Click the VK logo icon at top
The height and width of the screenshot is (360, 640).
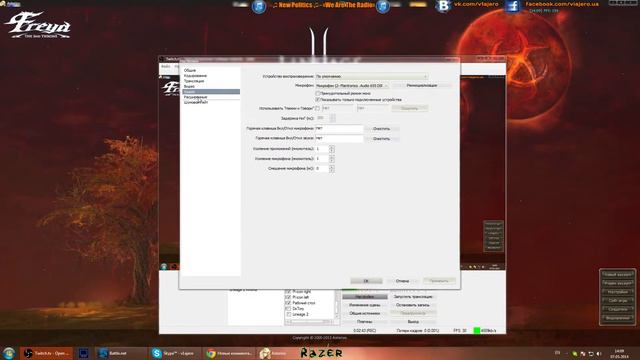(x=444, y=6)
